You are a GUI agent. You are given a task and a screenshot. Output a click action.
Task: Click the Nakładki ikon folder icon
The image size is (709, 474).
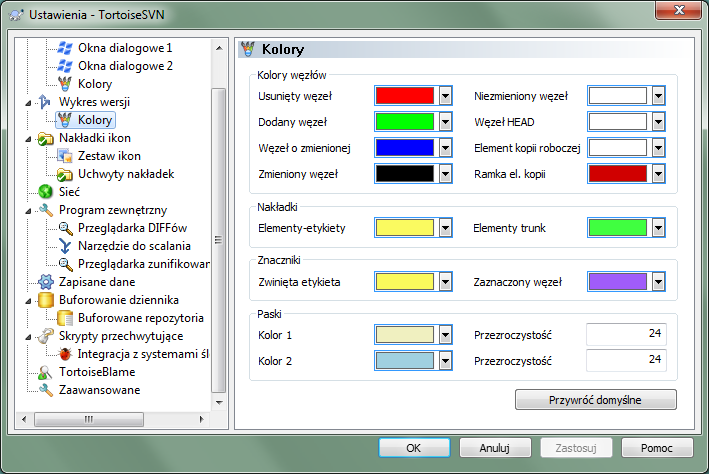45,138
